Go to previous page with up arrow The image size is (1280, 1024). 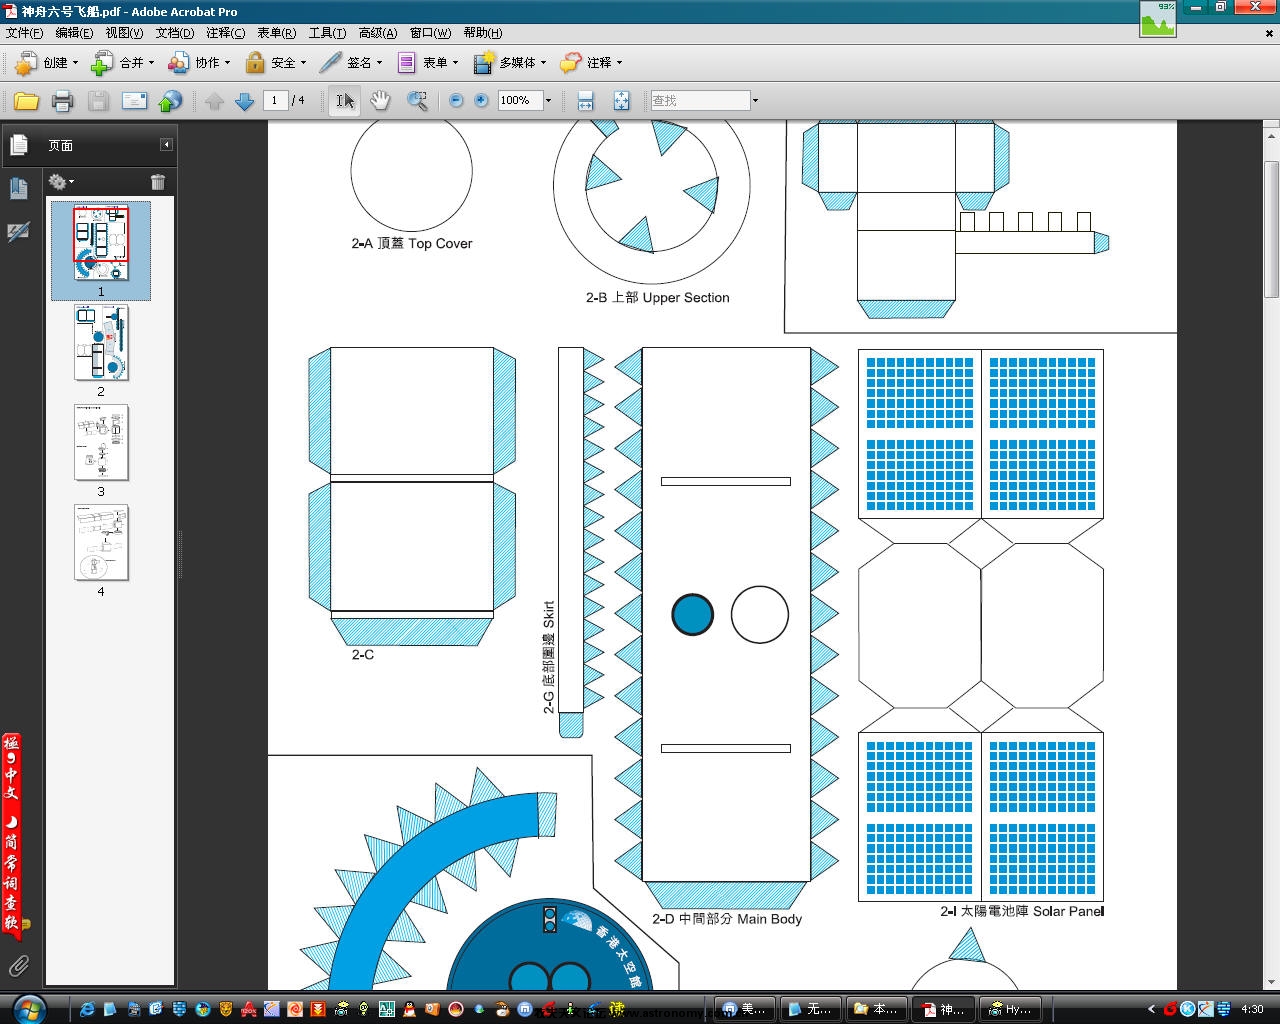click(214, 101)
